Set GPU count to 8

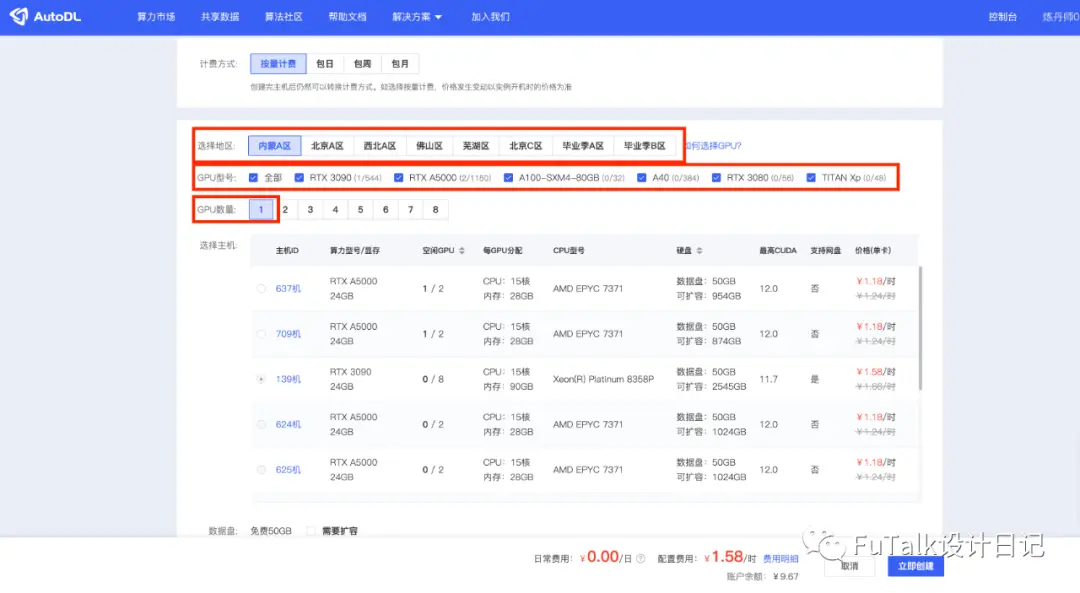435,209
